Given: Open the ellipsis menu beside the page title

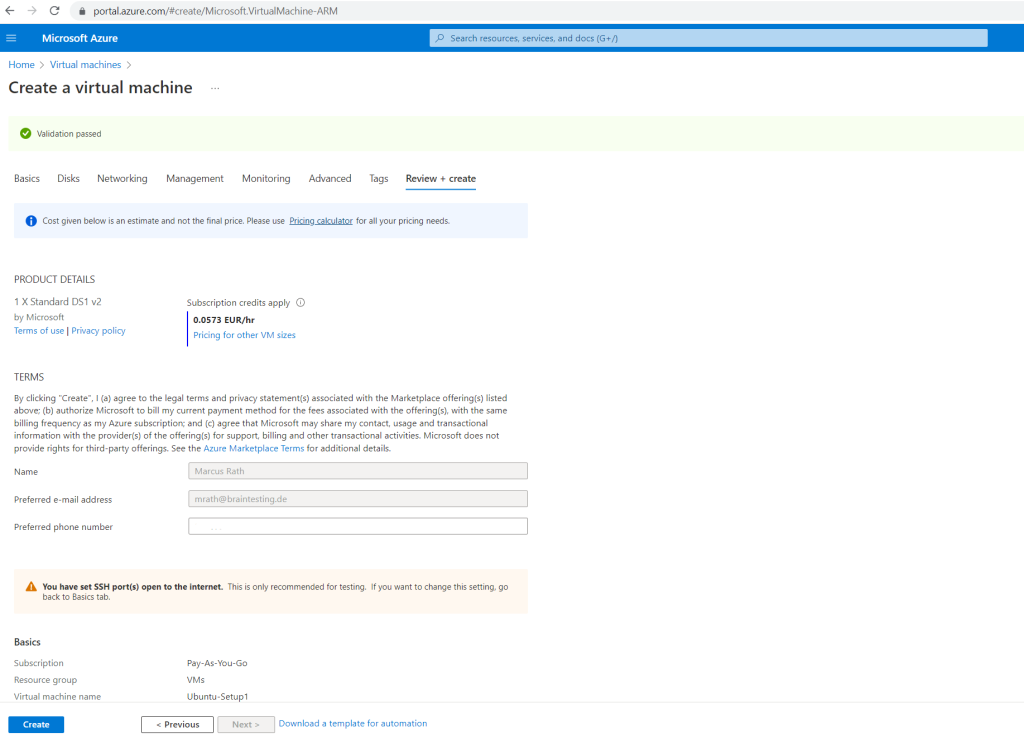Looking at the screenshot, I should click(x=215, y=88).
